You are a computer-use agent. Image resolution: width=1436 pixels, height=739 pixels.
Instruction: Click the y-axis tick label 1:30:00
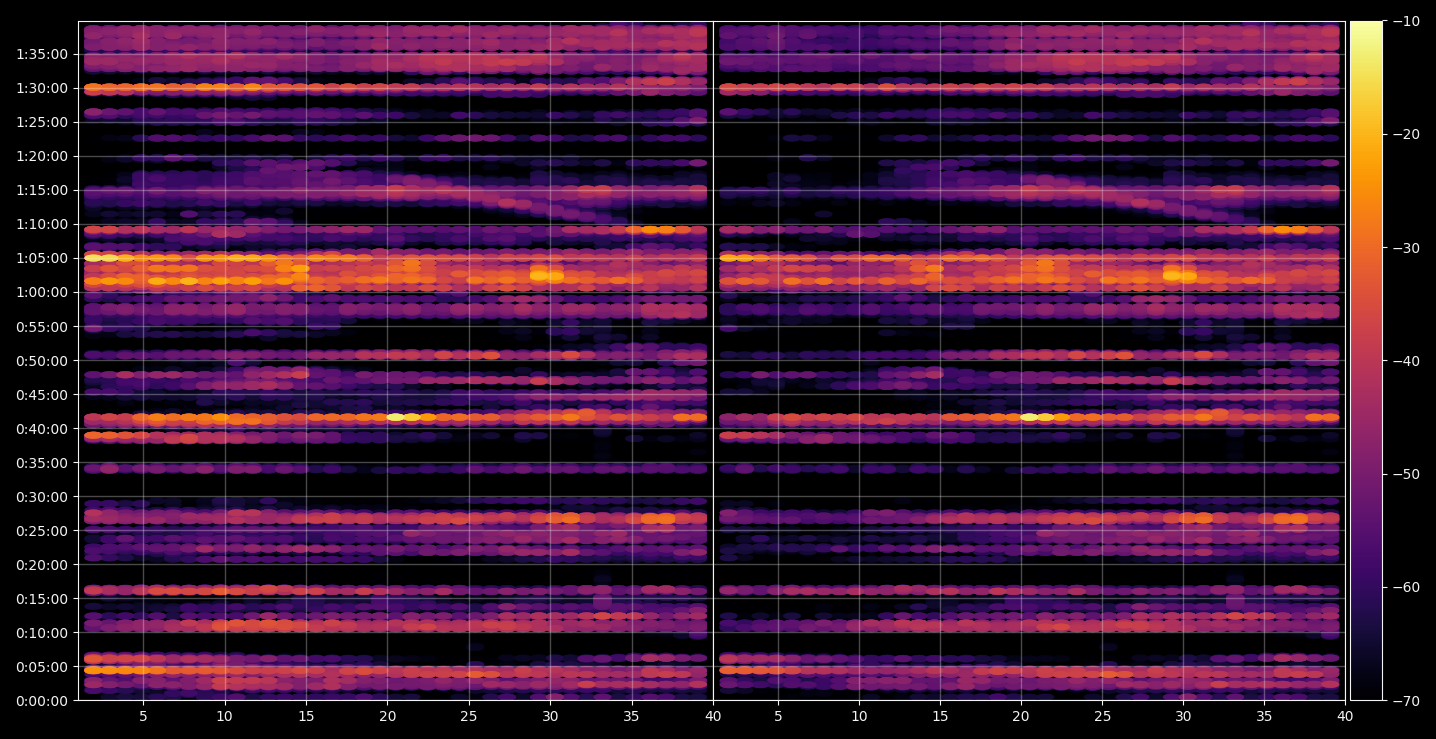[x=42, y=88]
